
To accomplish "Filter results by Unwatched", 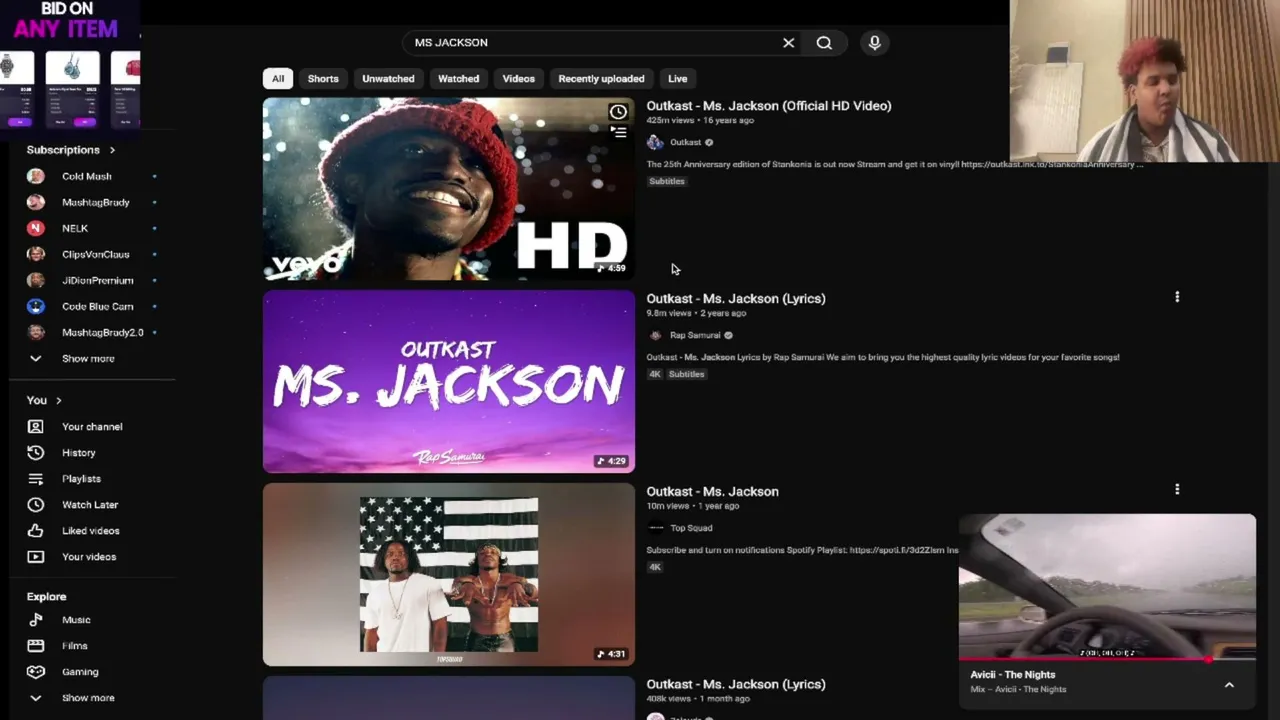I will [388, 79].
